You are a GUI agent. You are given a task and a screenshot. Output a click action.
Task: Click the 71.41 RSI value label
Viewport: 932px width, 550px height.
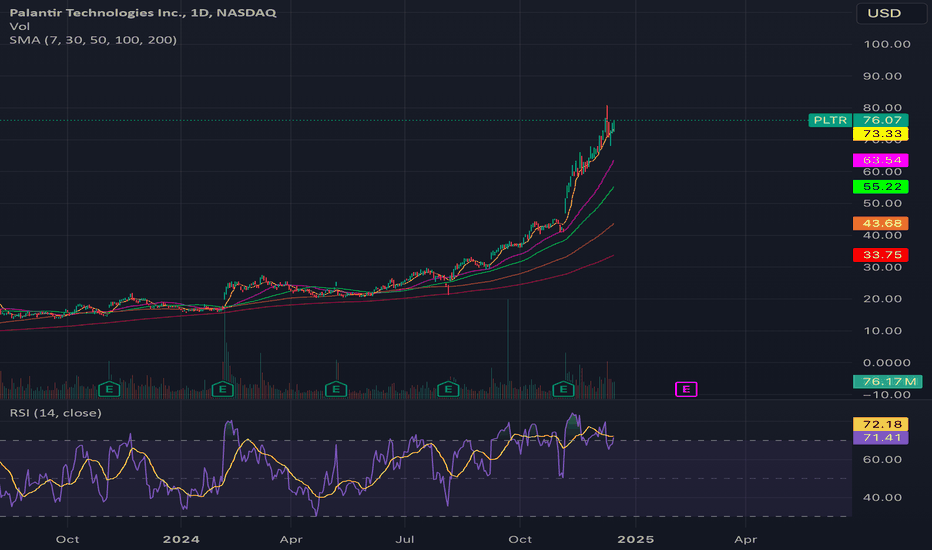[881, 438]
